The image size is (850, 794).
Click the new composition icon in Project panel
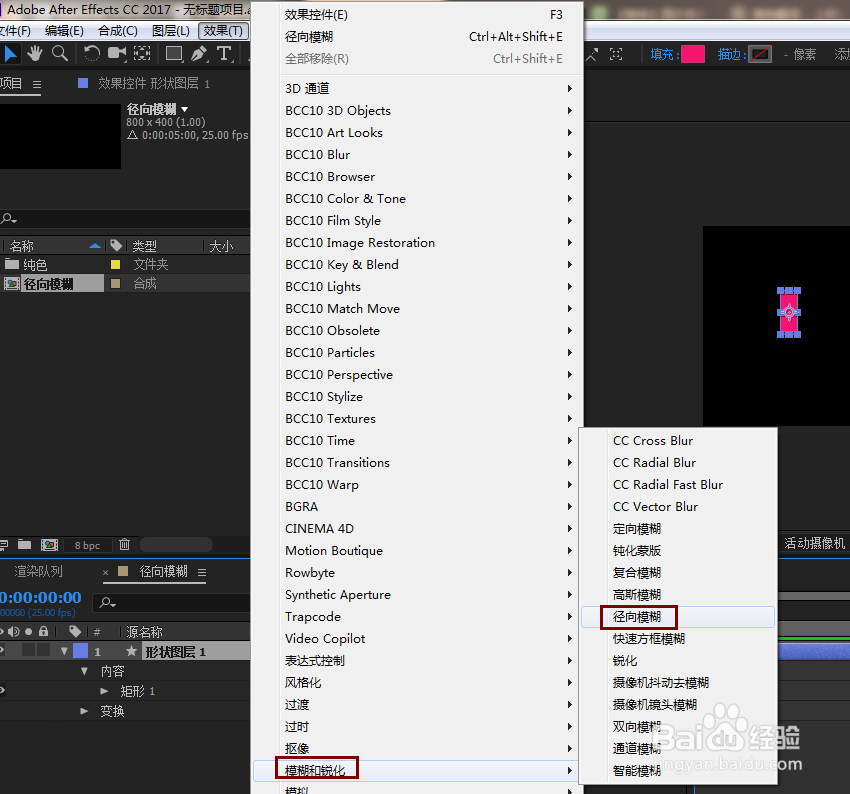(49, 544)
